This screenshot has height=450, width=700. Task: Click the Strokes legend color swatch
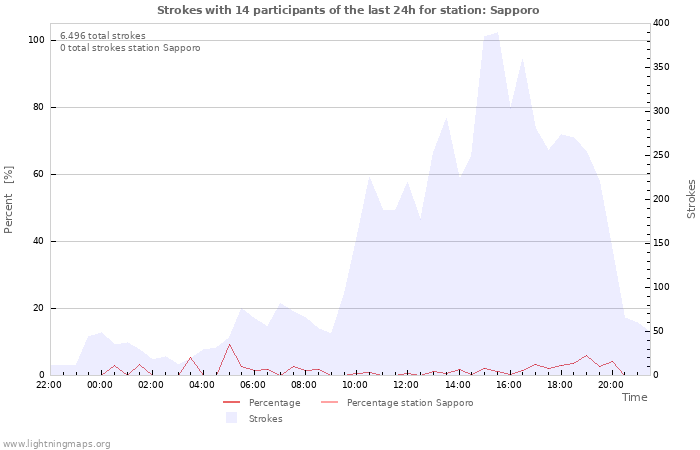click(x=231, y=418)
